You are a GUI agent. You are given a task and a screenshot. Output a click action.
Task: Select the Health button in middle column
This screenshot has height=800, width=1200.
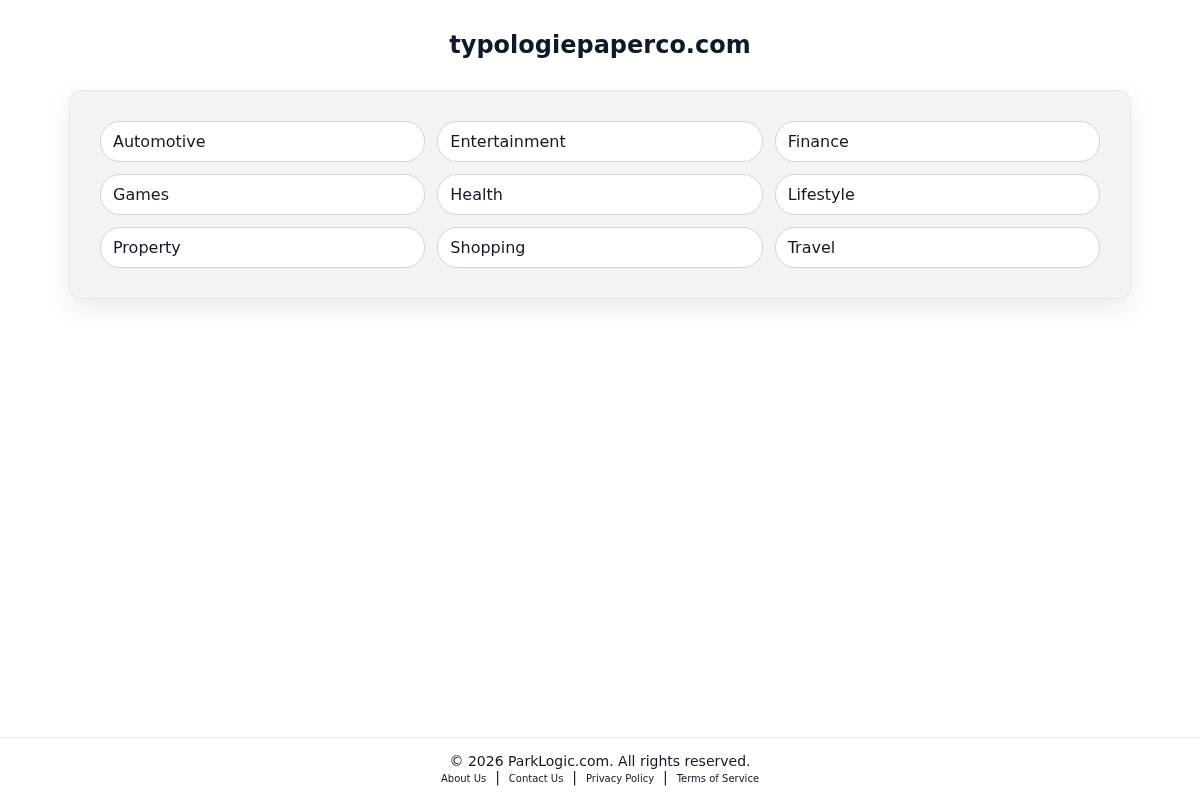[x=600, y=194]
